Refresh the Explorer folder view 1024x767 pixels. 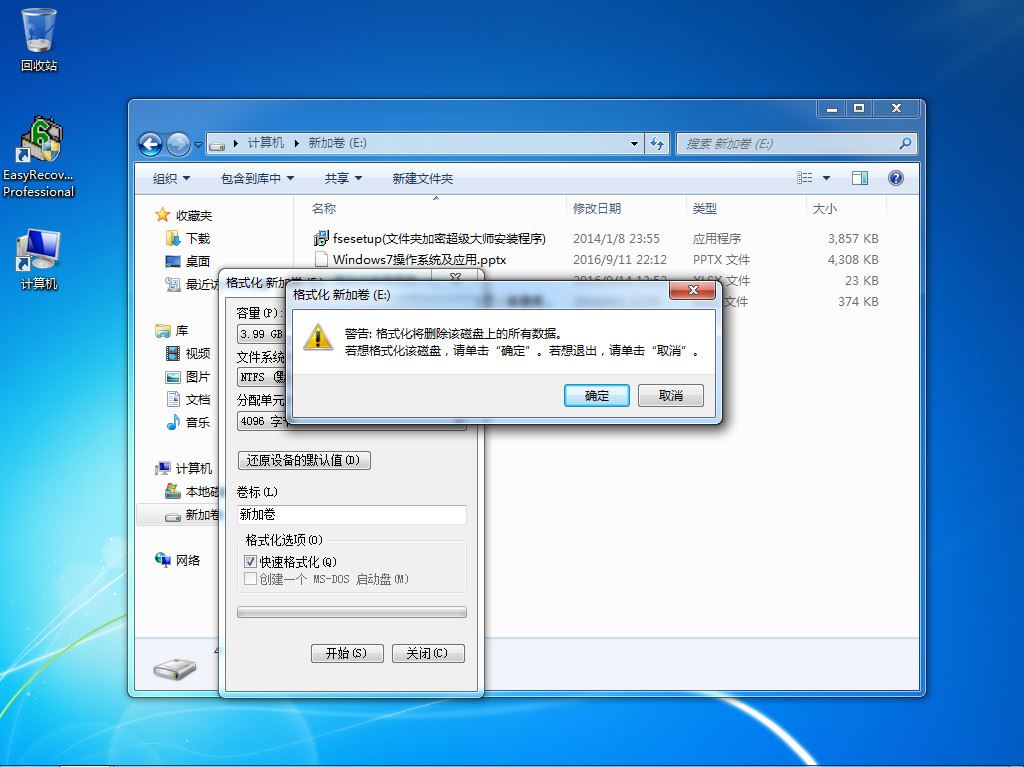tap(657, 144)
